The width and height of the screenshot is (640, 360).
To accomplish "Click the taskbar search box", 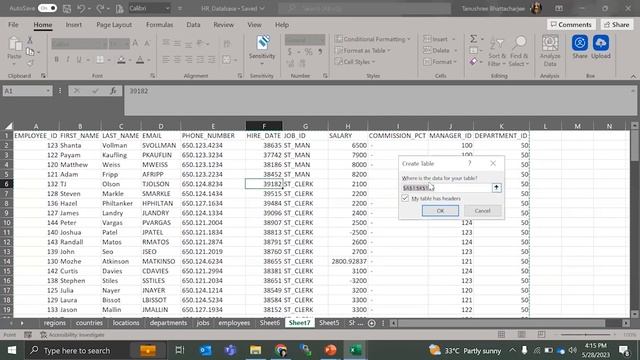I will click(x=96, y=350).
